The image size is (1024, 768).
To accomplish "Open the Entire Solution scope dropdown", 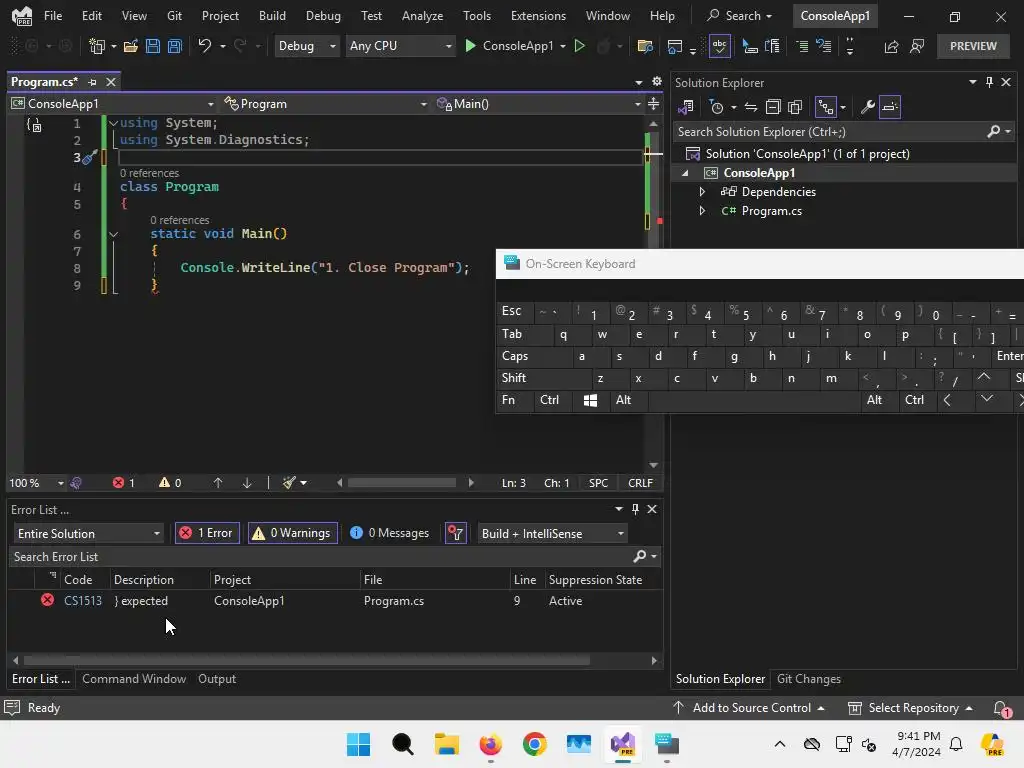I will pos(88,534).
